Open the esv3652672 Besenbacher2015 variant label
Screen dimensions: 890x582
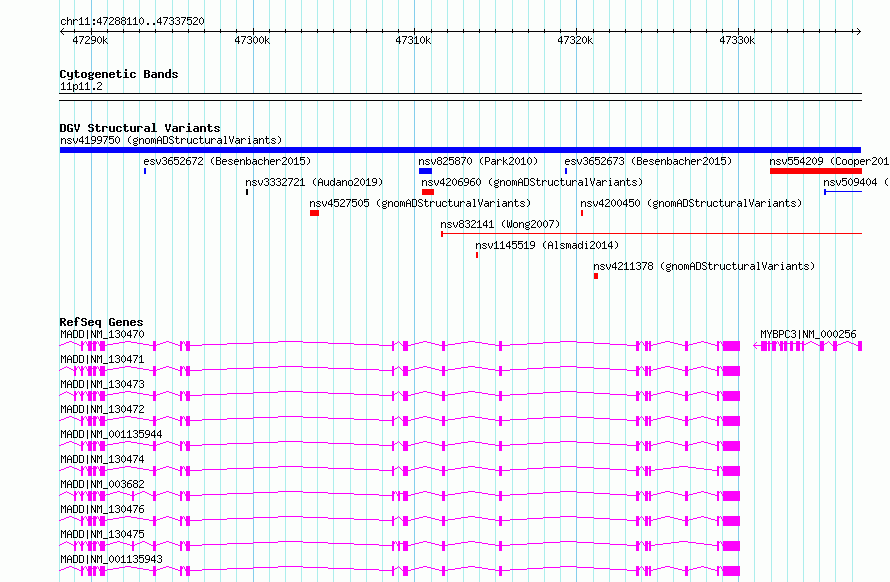tap(227, 161)
